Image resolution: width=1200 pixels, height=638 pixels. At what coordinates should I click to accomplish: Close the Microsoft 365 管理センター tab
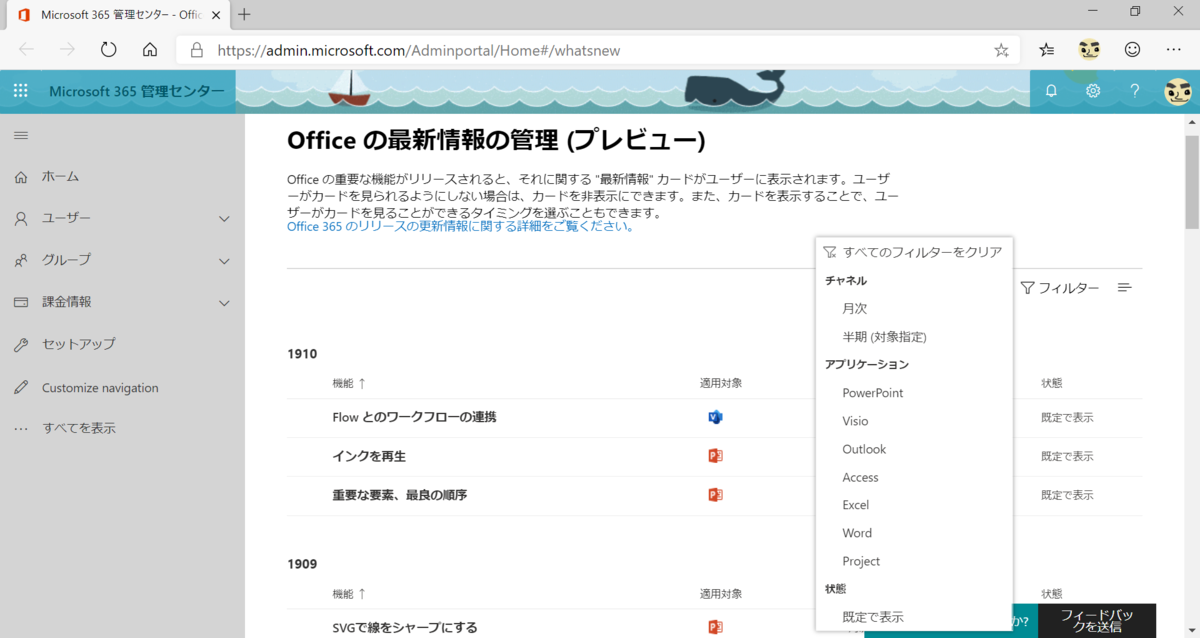(216, 15)
